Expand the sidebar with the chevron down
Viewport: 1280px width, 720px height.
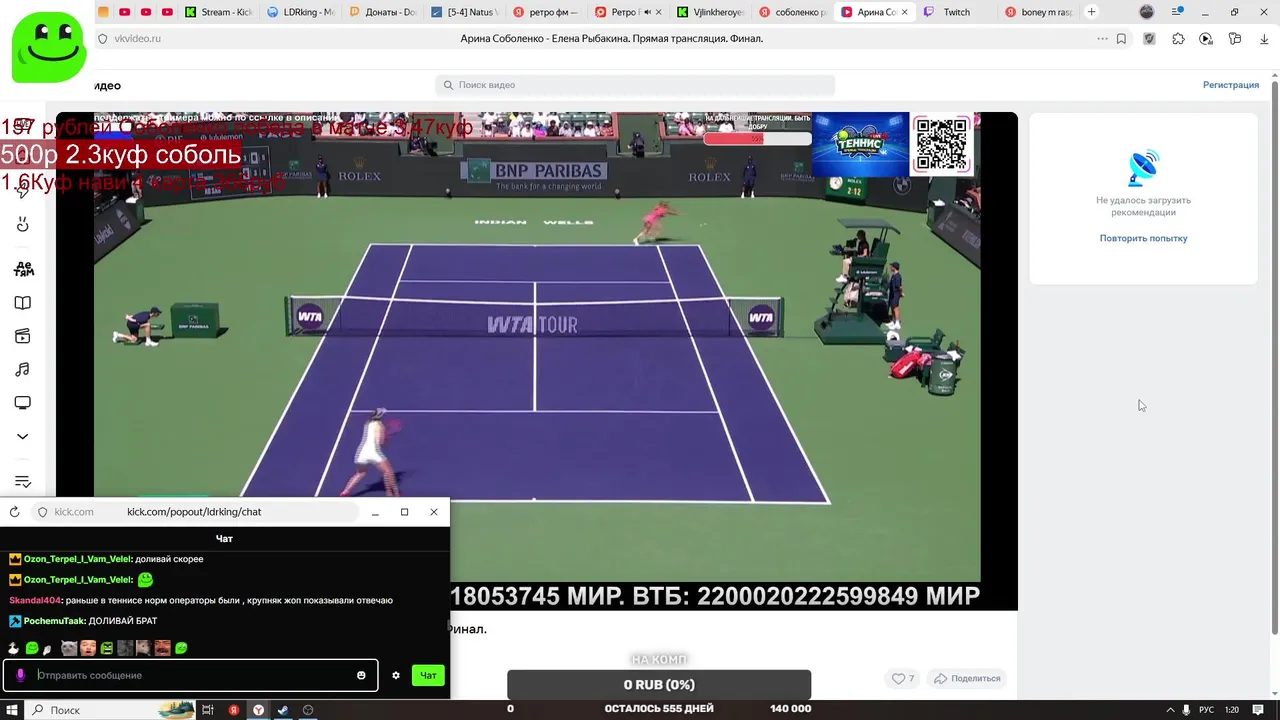22,437
